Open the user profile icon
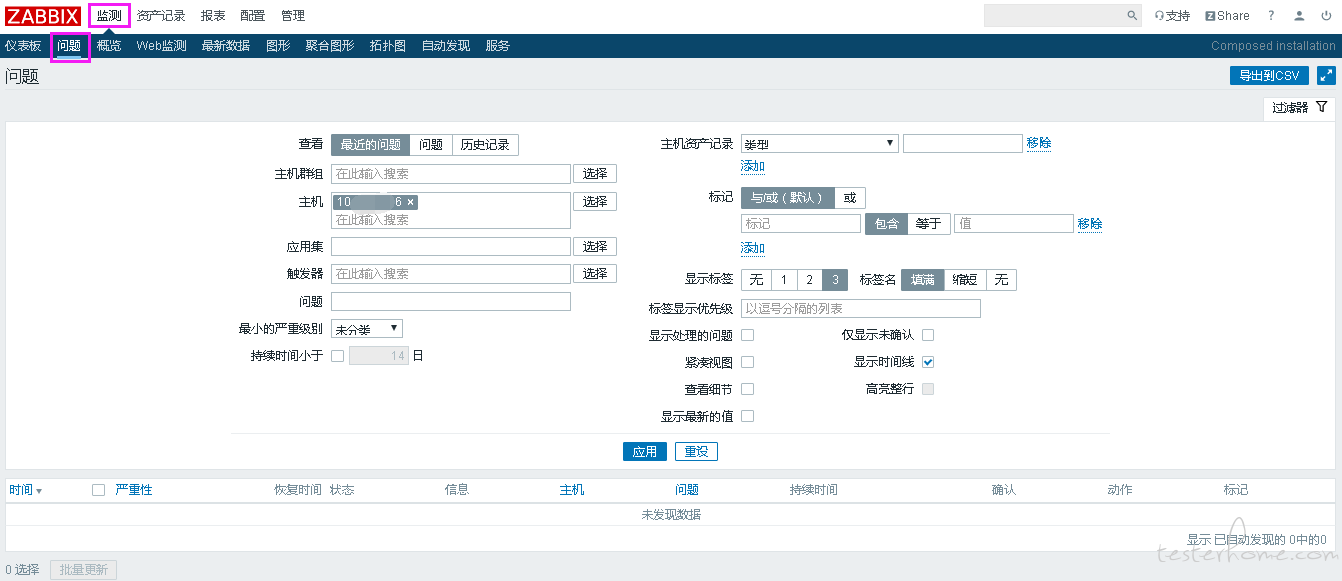Image resolution: width=1342 pixels, height=581 pixels. click(x=1299, y=16)
